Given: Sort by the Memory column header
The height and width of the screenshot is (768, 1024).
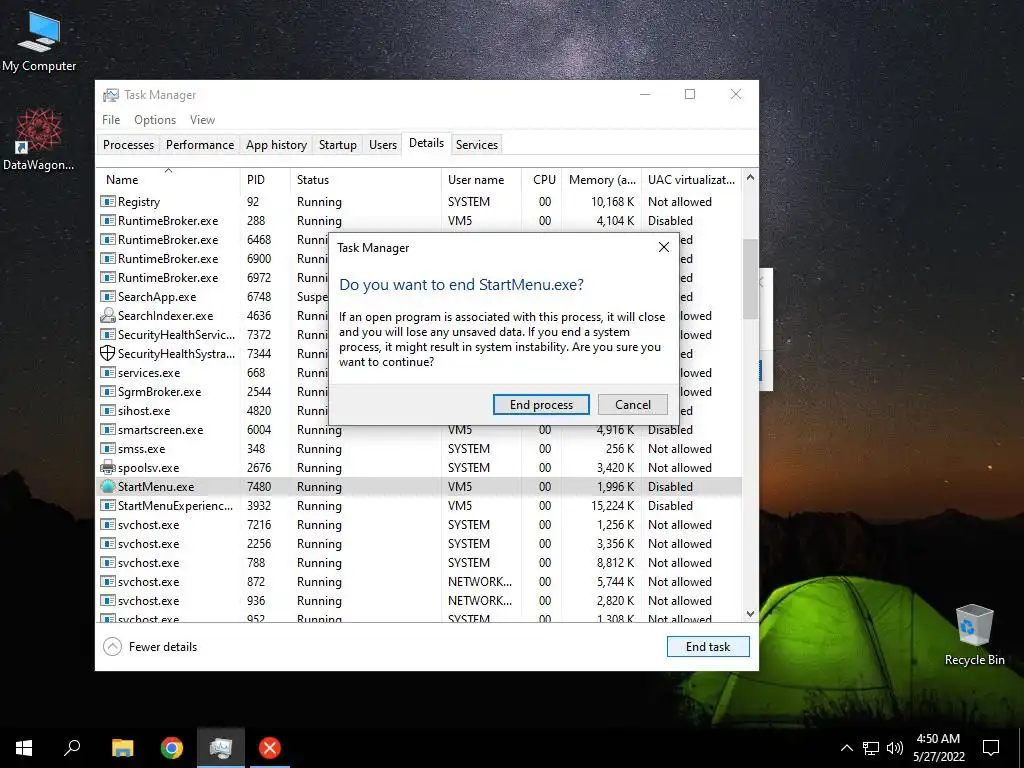Looking at the screenshot, I should [602, 180].
